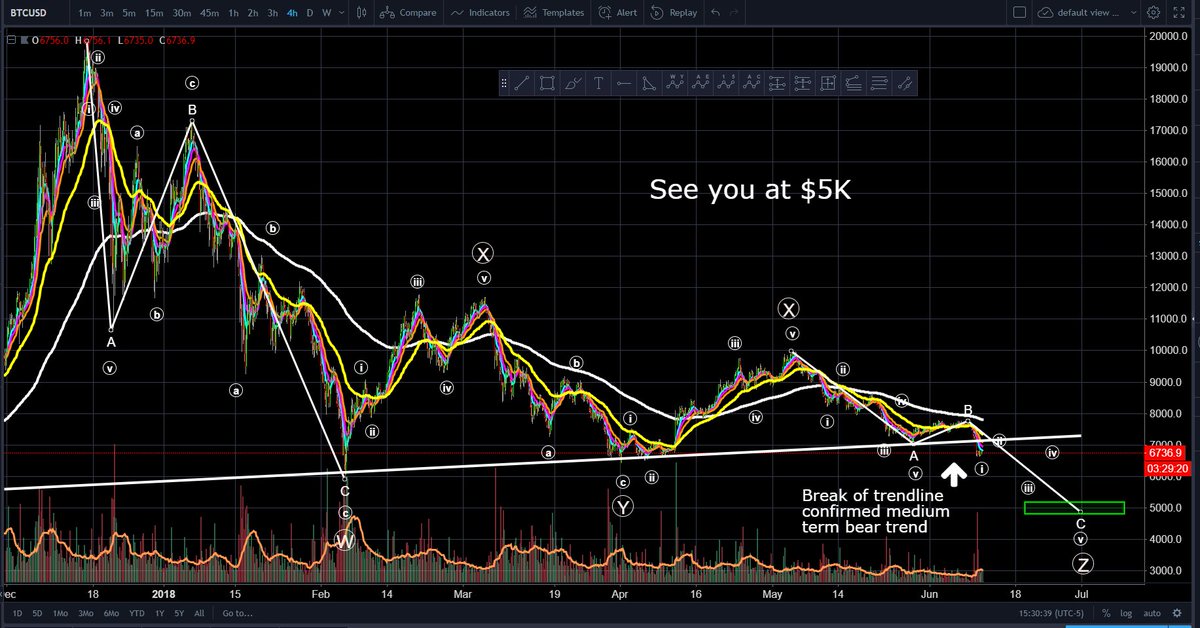The width and height of the screenshot is (1200, 628).
Task: Open the Templates dropdown
Action: tap(555, 12)
